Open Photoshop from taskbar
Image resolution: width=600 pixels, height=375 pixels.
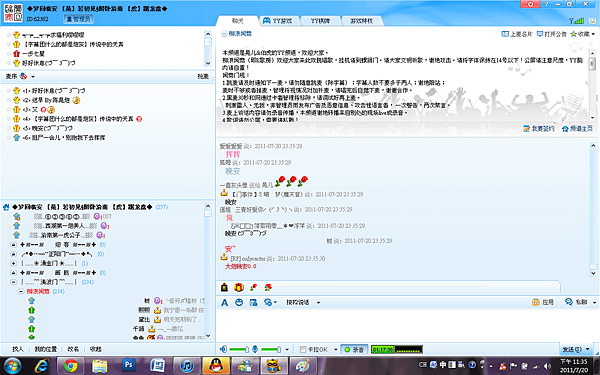(x=129, y=365)
